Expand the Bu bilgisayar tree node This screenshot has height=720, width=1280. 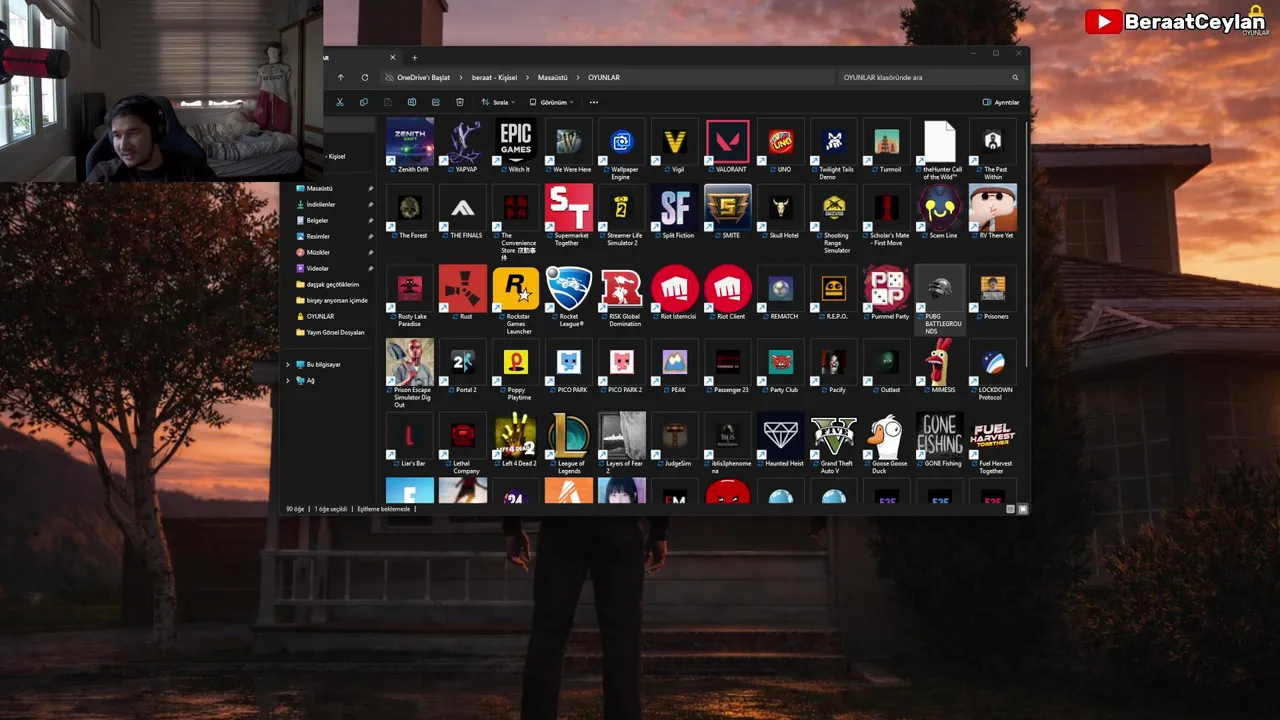(288, 364)
